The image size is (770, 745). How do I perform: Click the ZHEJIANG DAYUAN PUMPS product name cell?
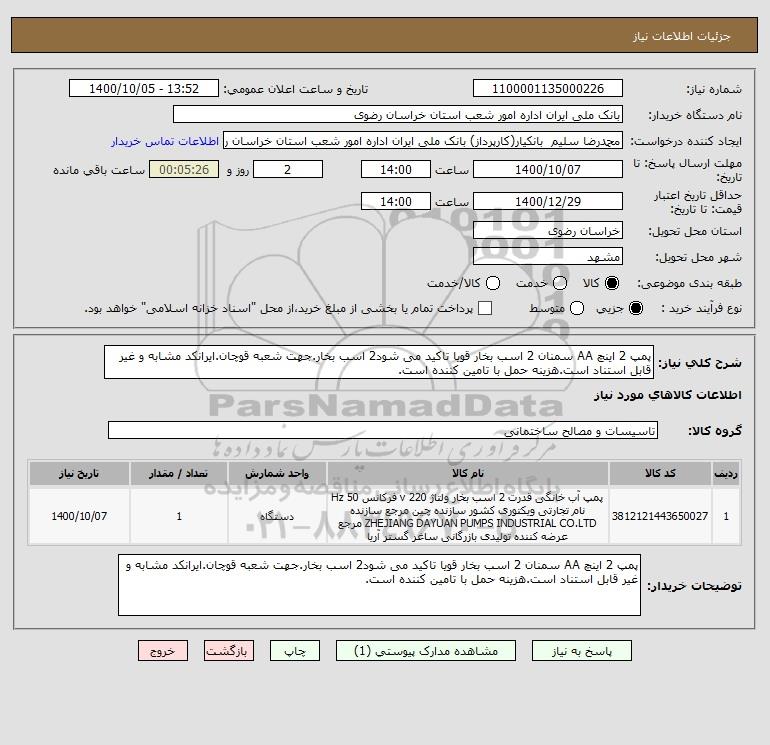point(468,516)
